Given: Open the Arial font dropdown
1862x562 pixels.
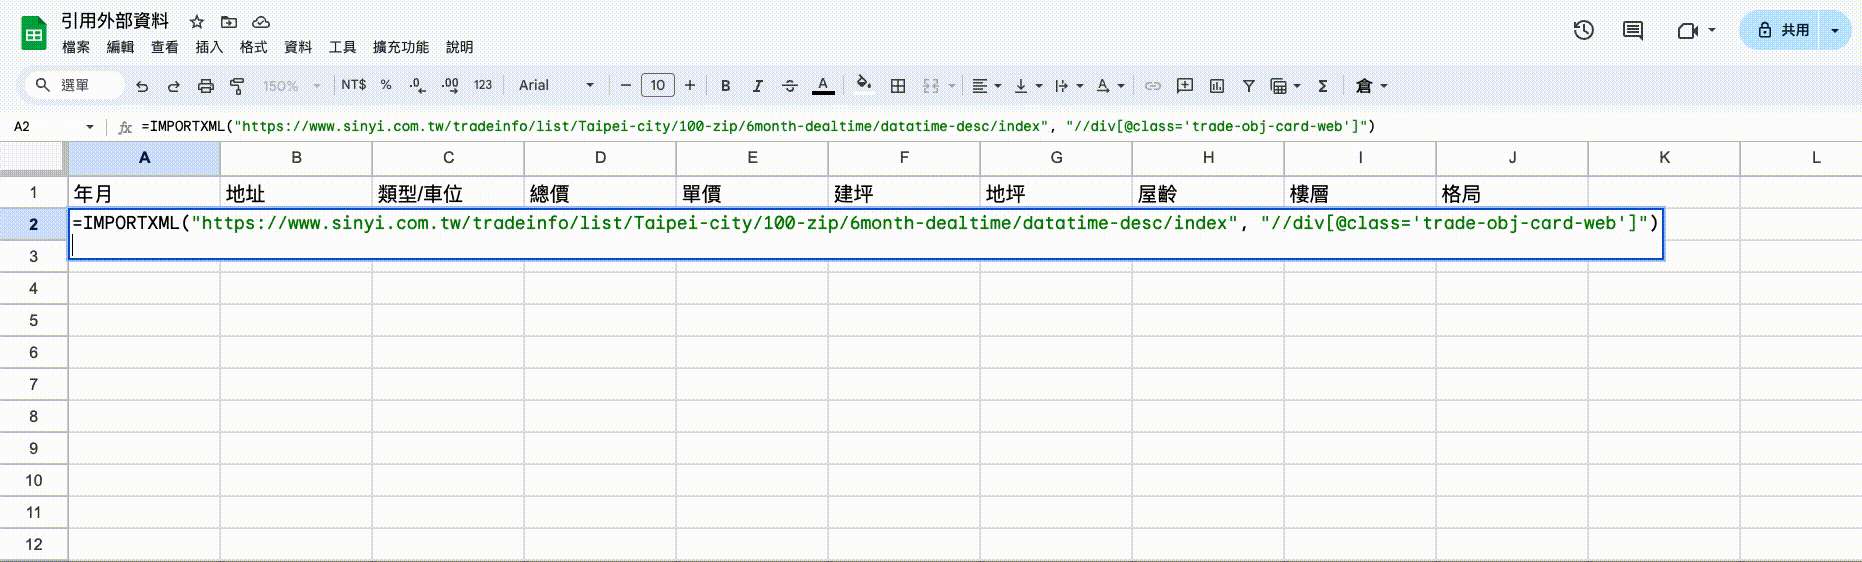Looking at the screenshot, I should 556,85.
